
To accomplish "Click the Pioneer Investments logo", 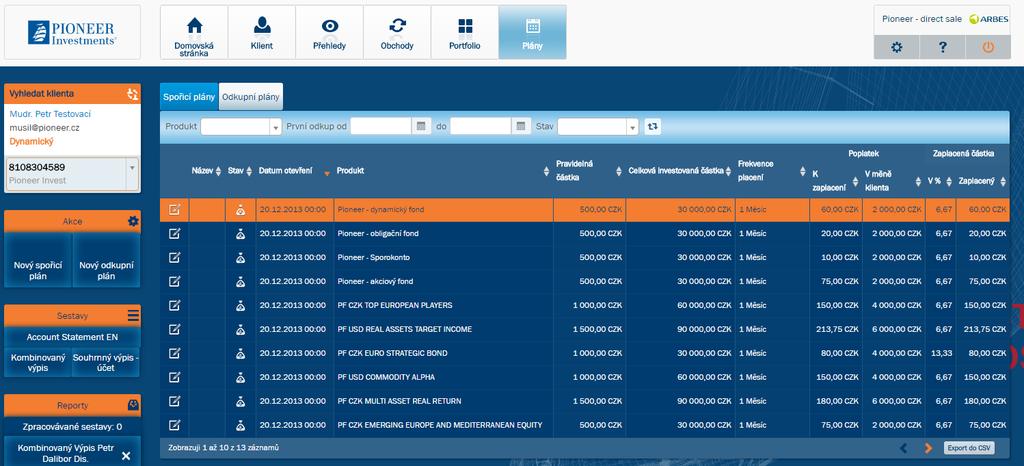I will coord(72,32).
